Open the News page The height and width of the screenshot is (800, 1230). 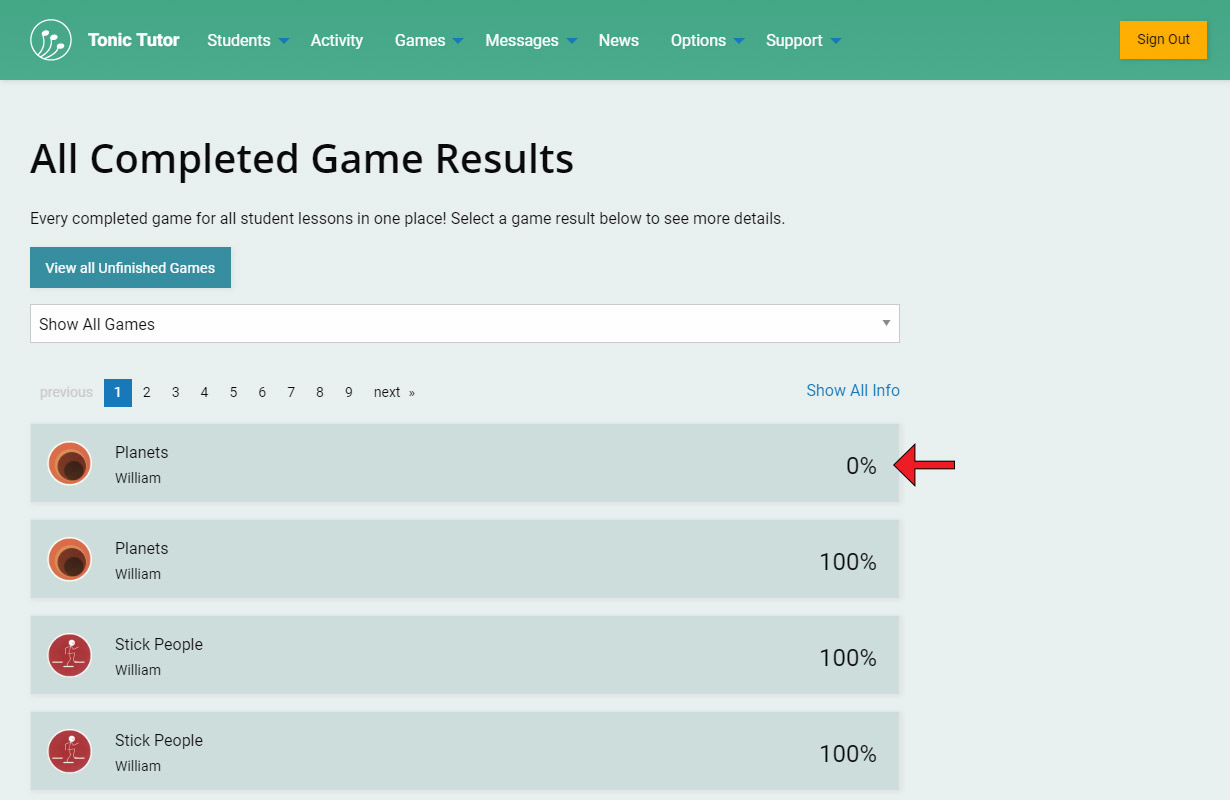click(619, 40)
